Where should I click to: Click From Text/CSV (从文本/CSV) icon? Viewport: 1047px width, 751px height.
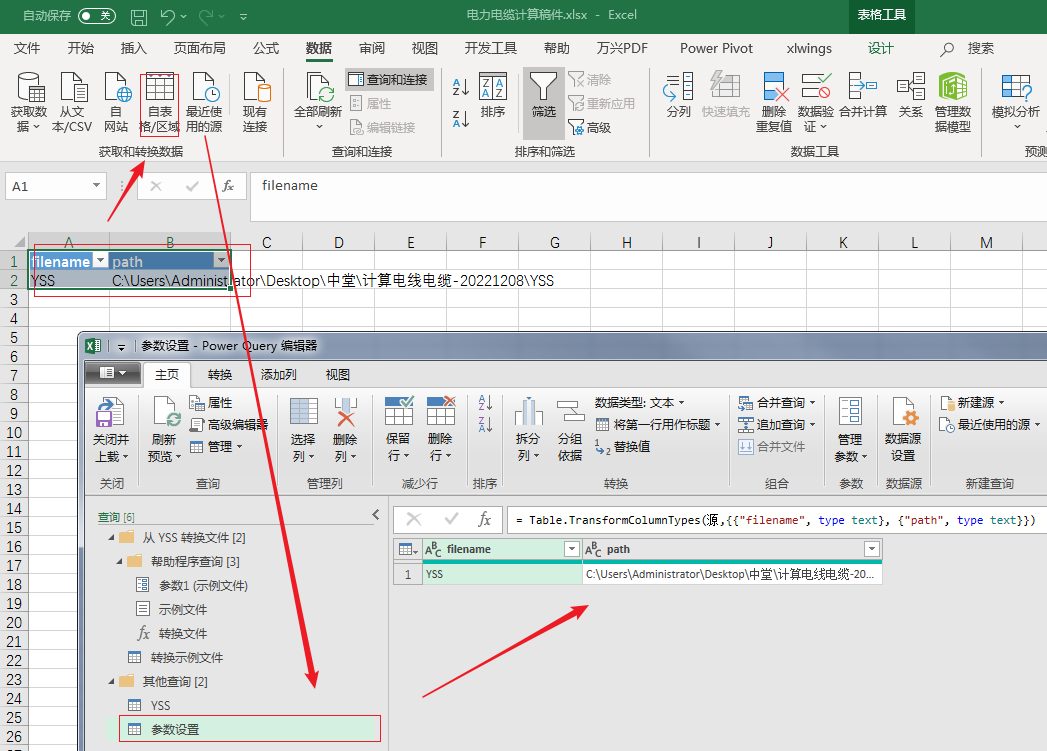tap(72, 102)
